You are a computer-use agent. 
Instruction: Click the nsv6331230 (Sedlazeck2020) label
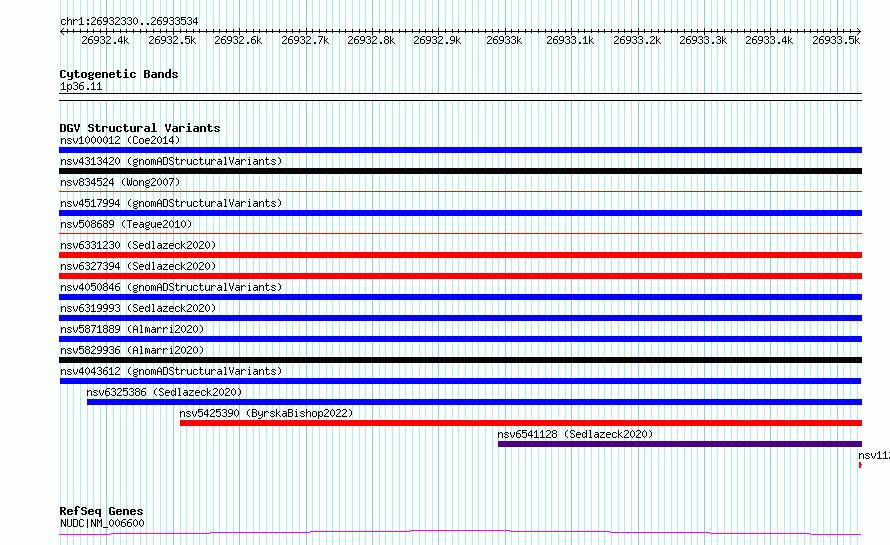(138, 245)
